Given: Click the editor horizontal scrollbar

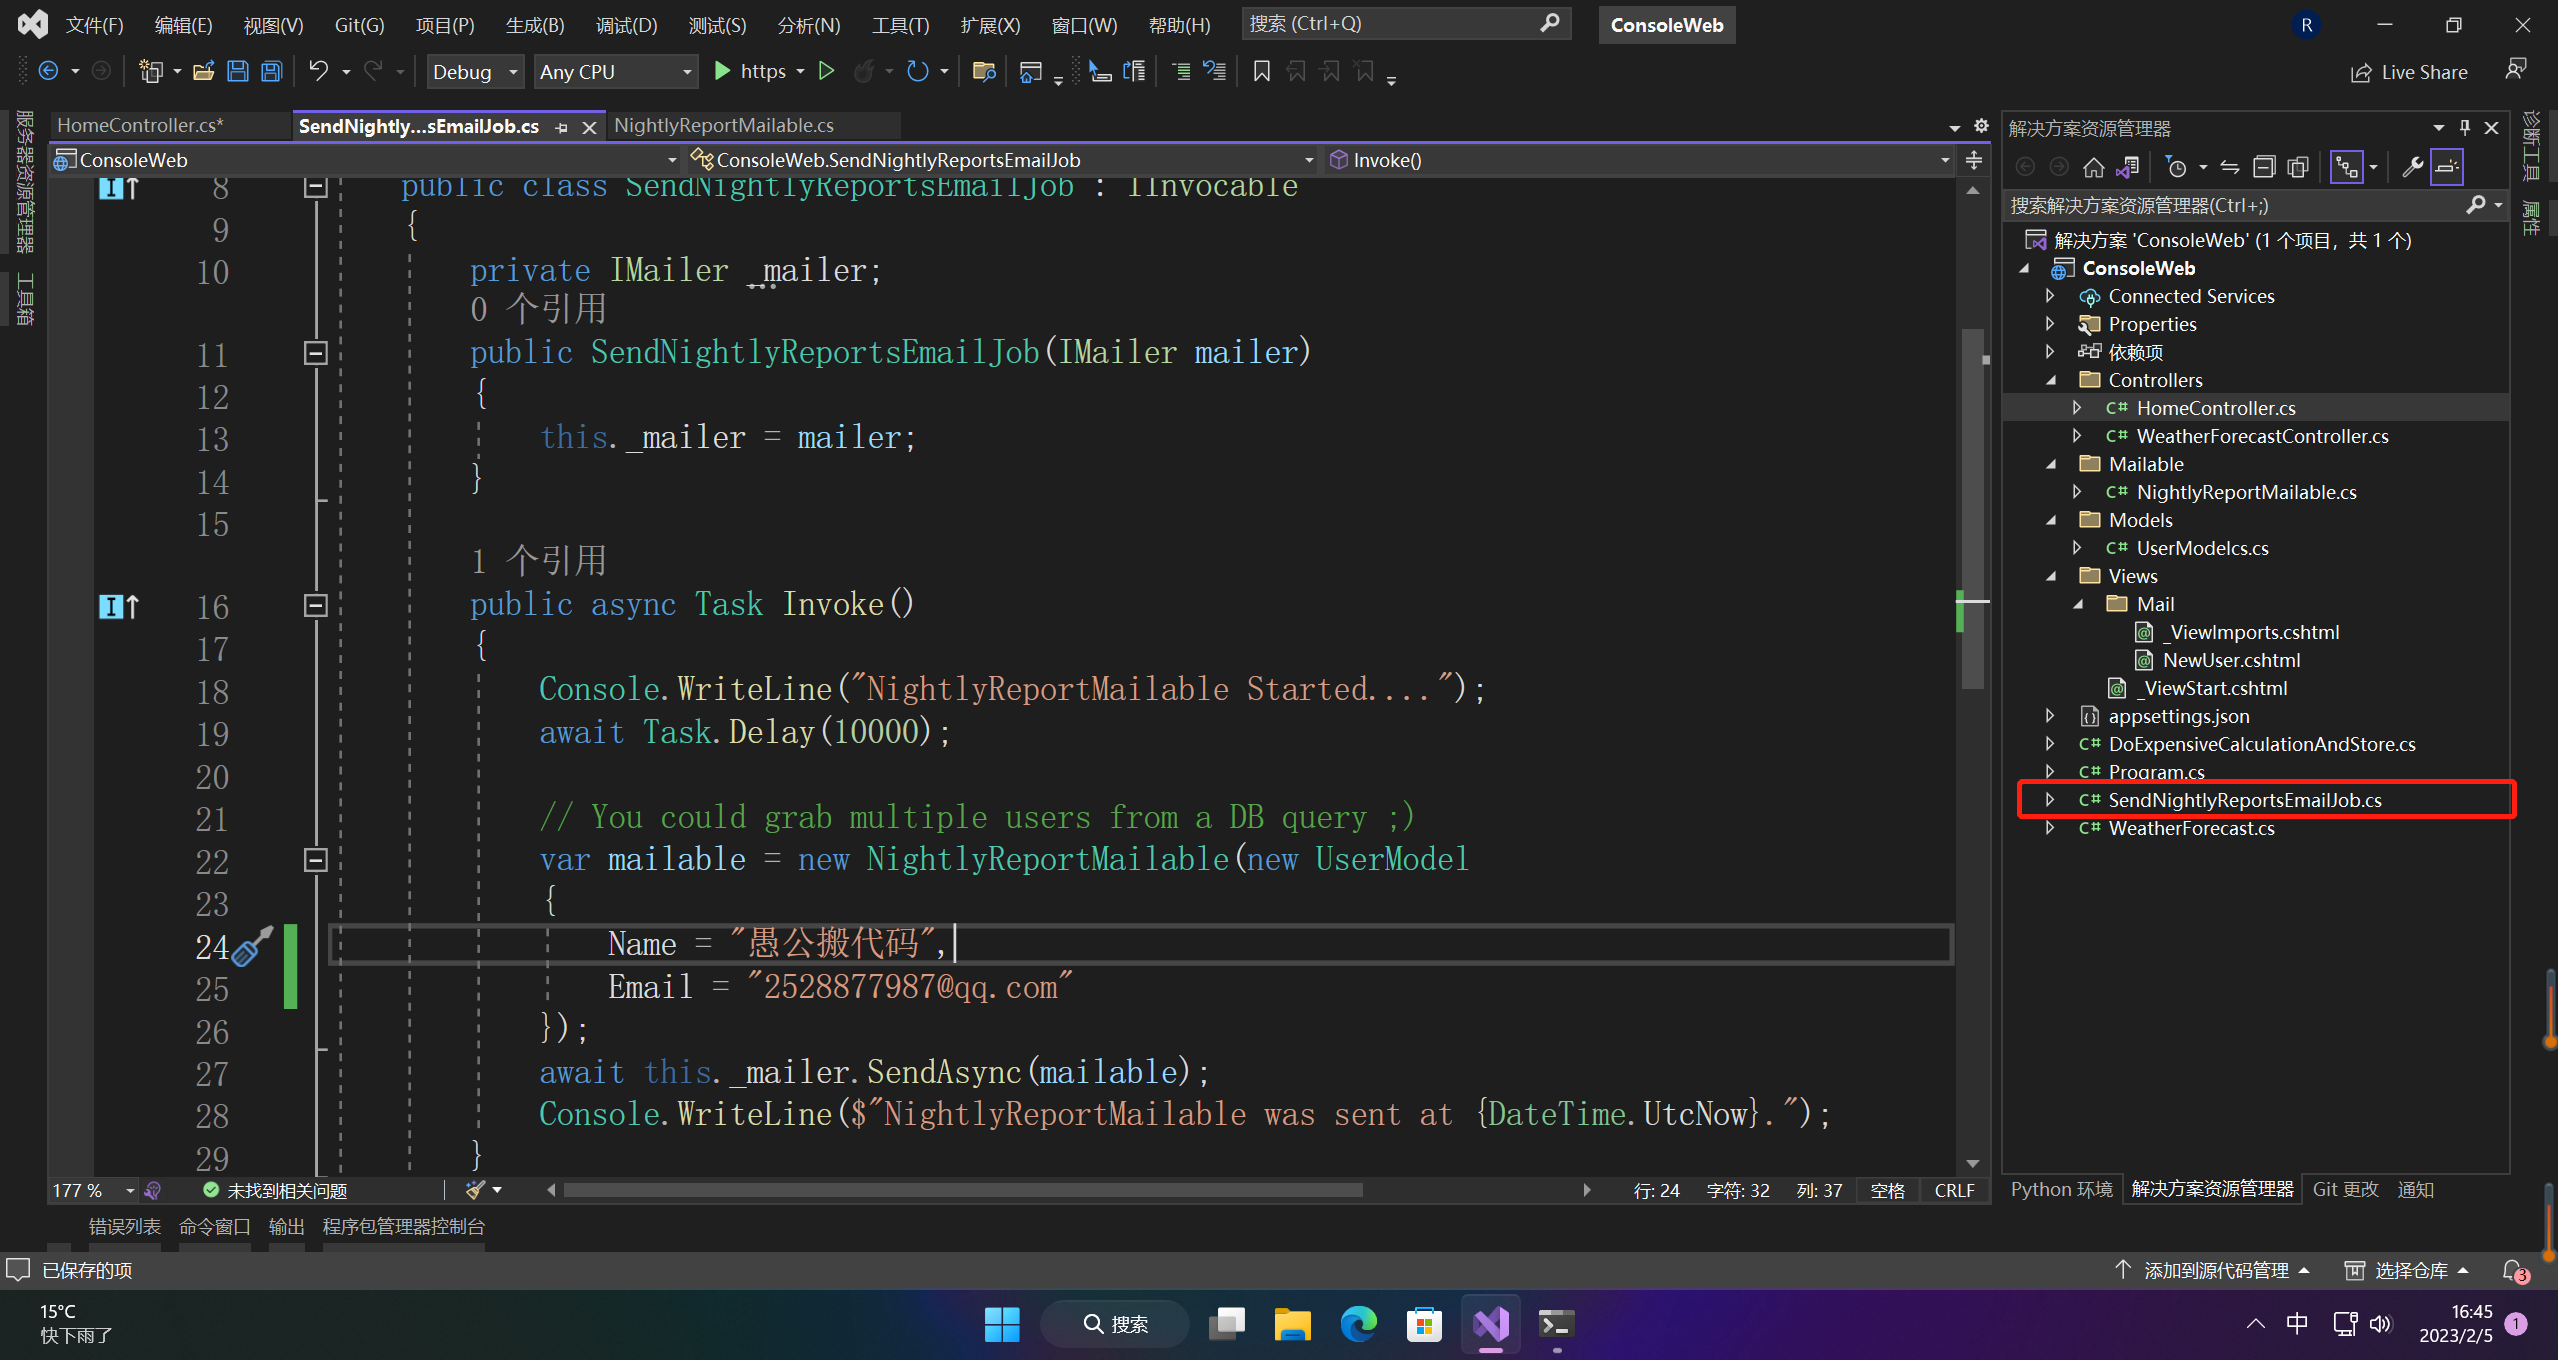Looking at the screenshot, I should click(962, 1190).
